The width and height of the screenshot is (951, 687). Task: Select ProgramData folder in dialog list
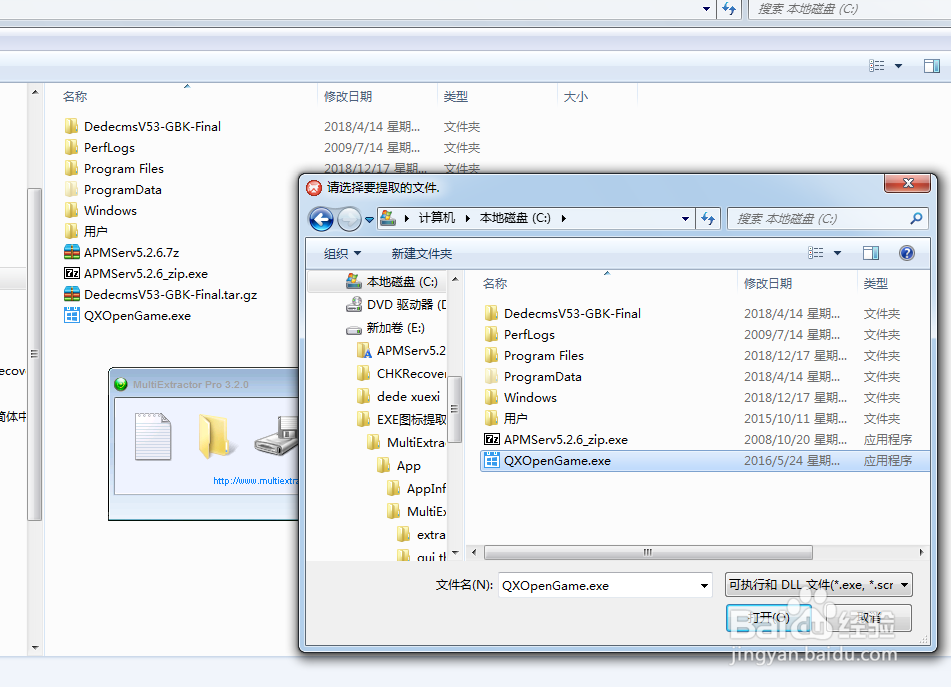point(533,377)
